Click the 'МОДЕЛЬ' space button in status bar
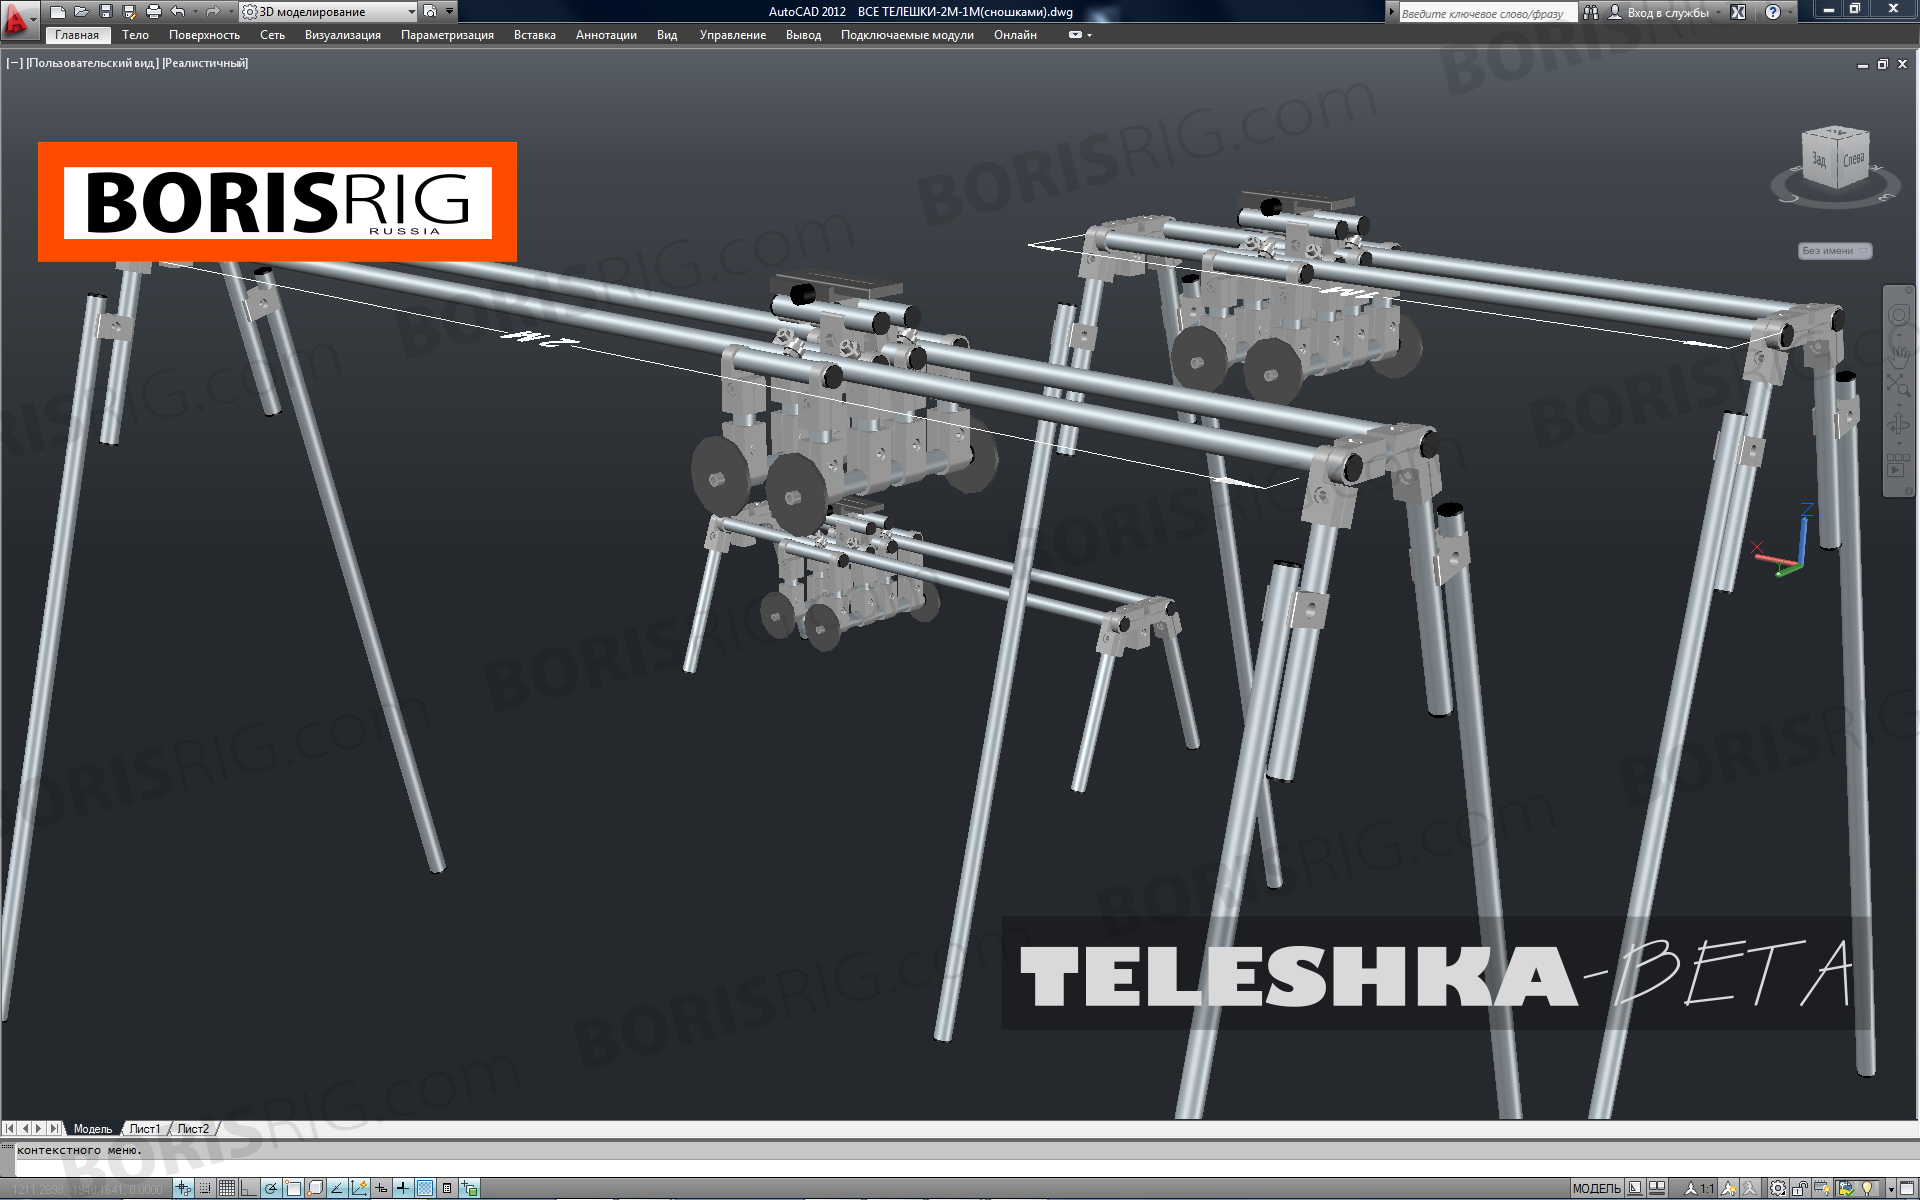 (1596, 1188)
